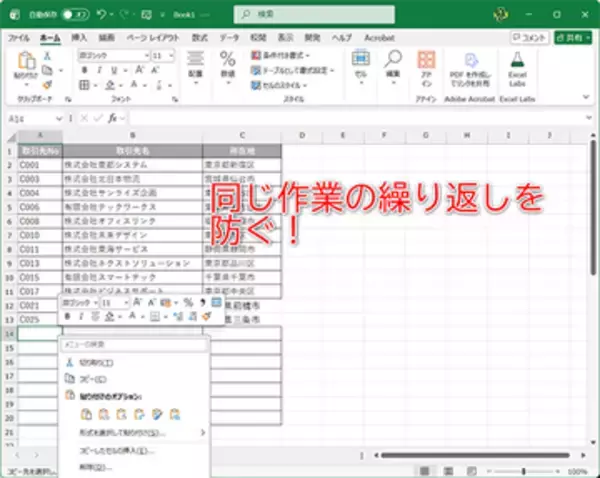
Task: Click the user account avatar in title bar
Action: (501, 15)
